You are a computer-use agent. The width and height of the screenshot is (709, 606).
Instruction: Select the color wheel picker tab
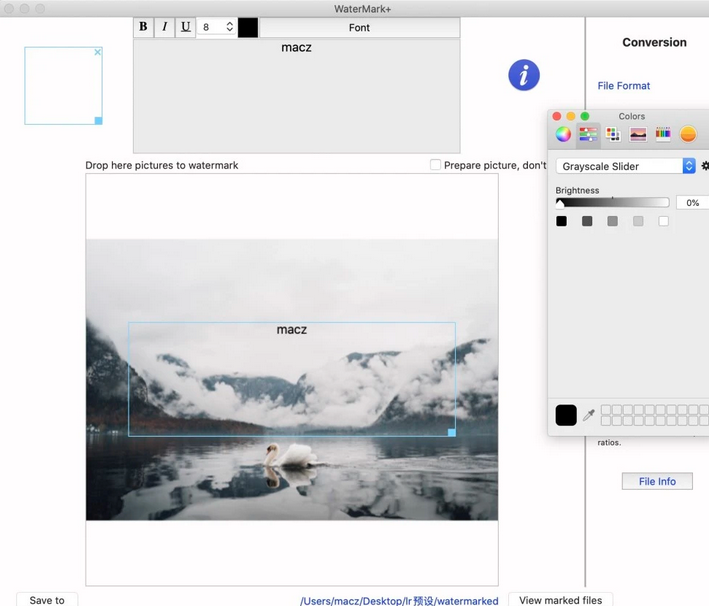point(563,134)
